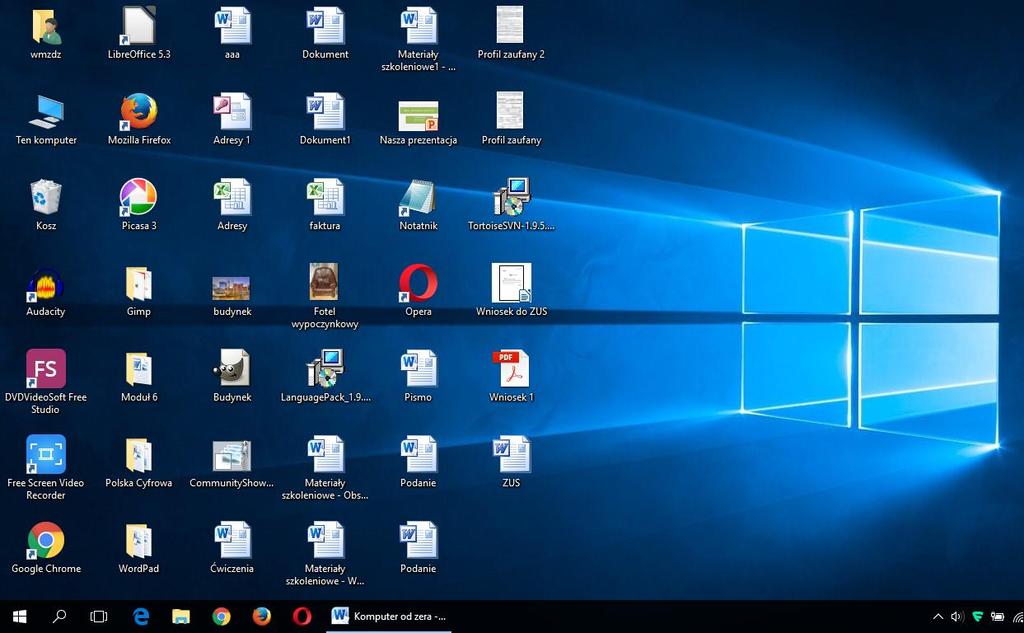
Task: Select the Moduł 6 folder
Action: [x=138, y=369]
